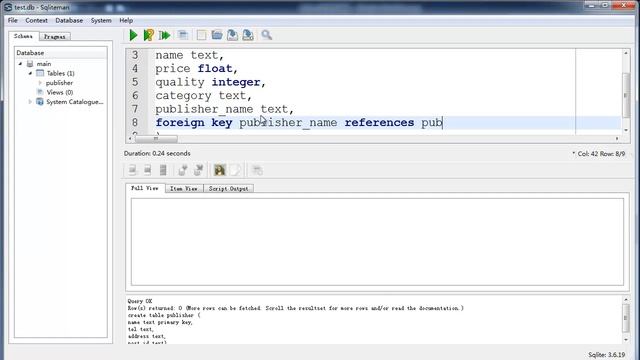Switch to the Pragmas tab
The image size is (640, 360).
pyautogui.click(x=55, y=37)
